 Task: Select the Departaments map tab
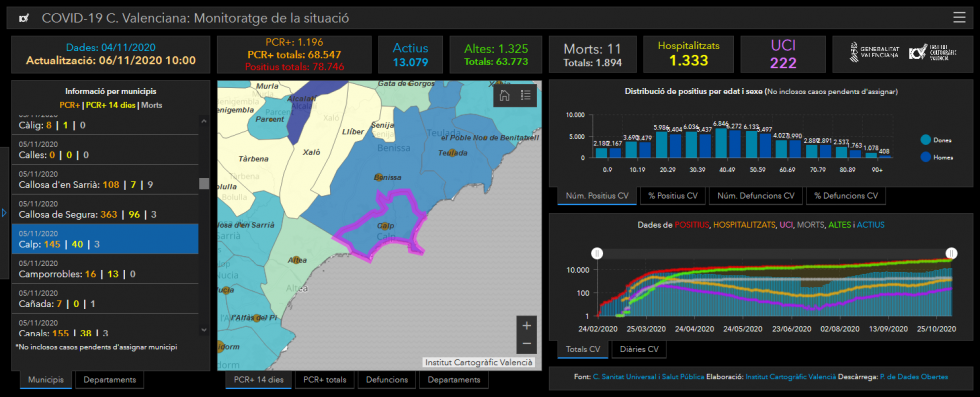coord(454,379)
